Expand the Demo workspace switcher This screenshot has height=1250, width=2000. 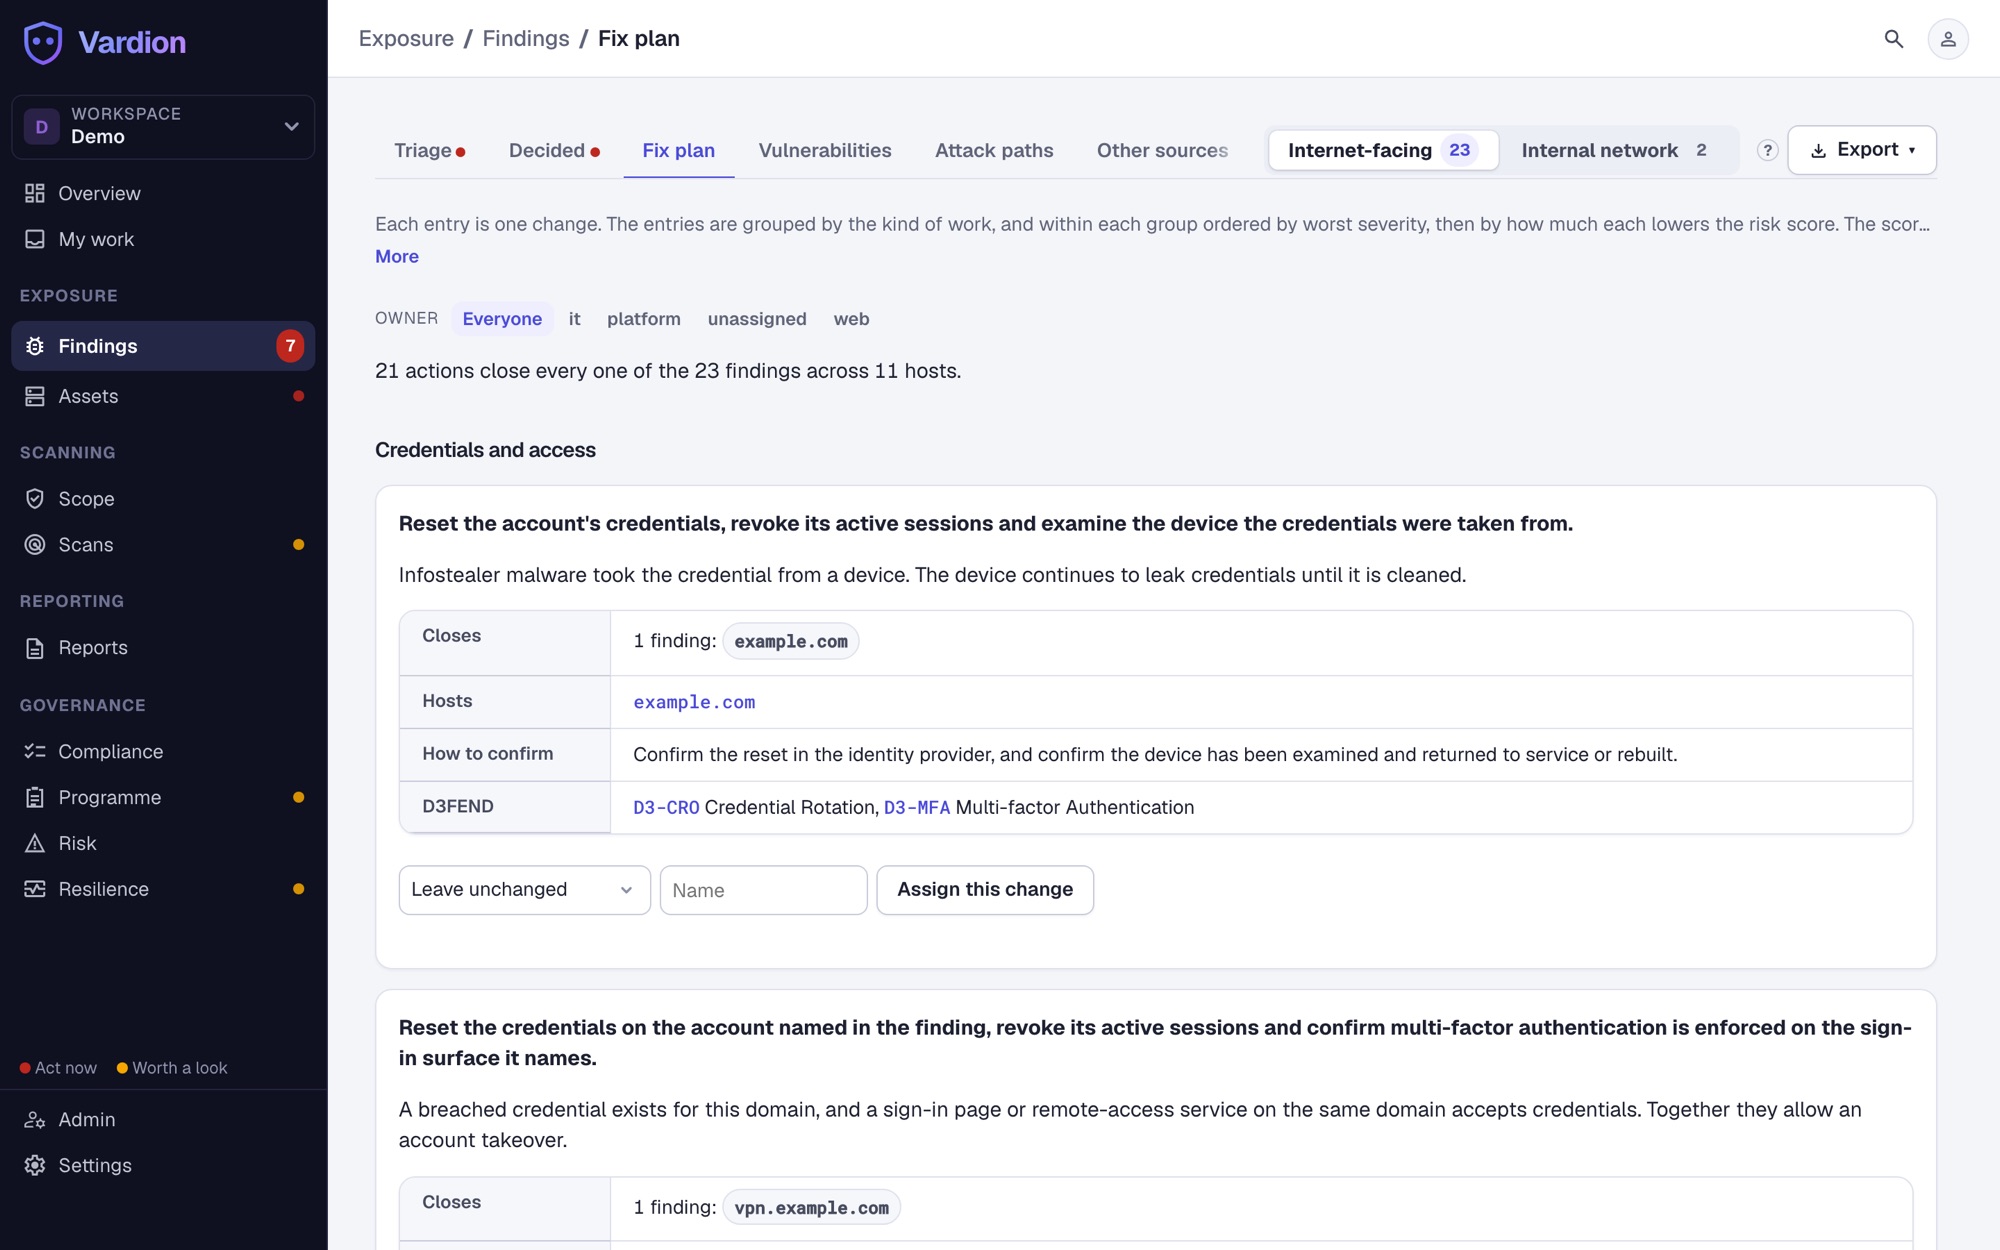pos(163,127)
